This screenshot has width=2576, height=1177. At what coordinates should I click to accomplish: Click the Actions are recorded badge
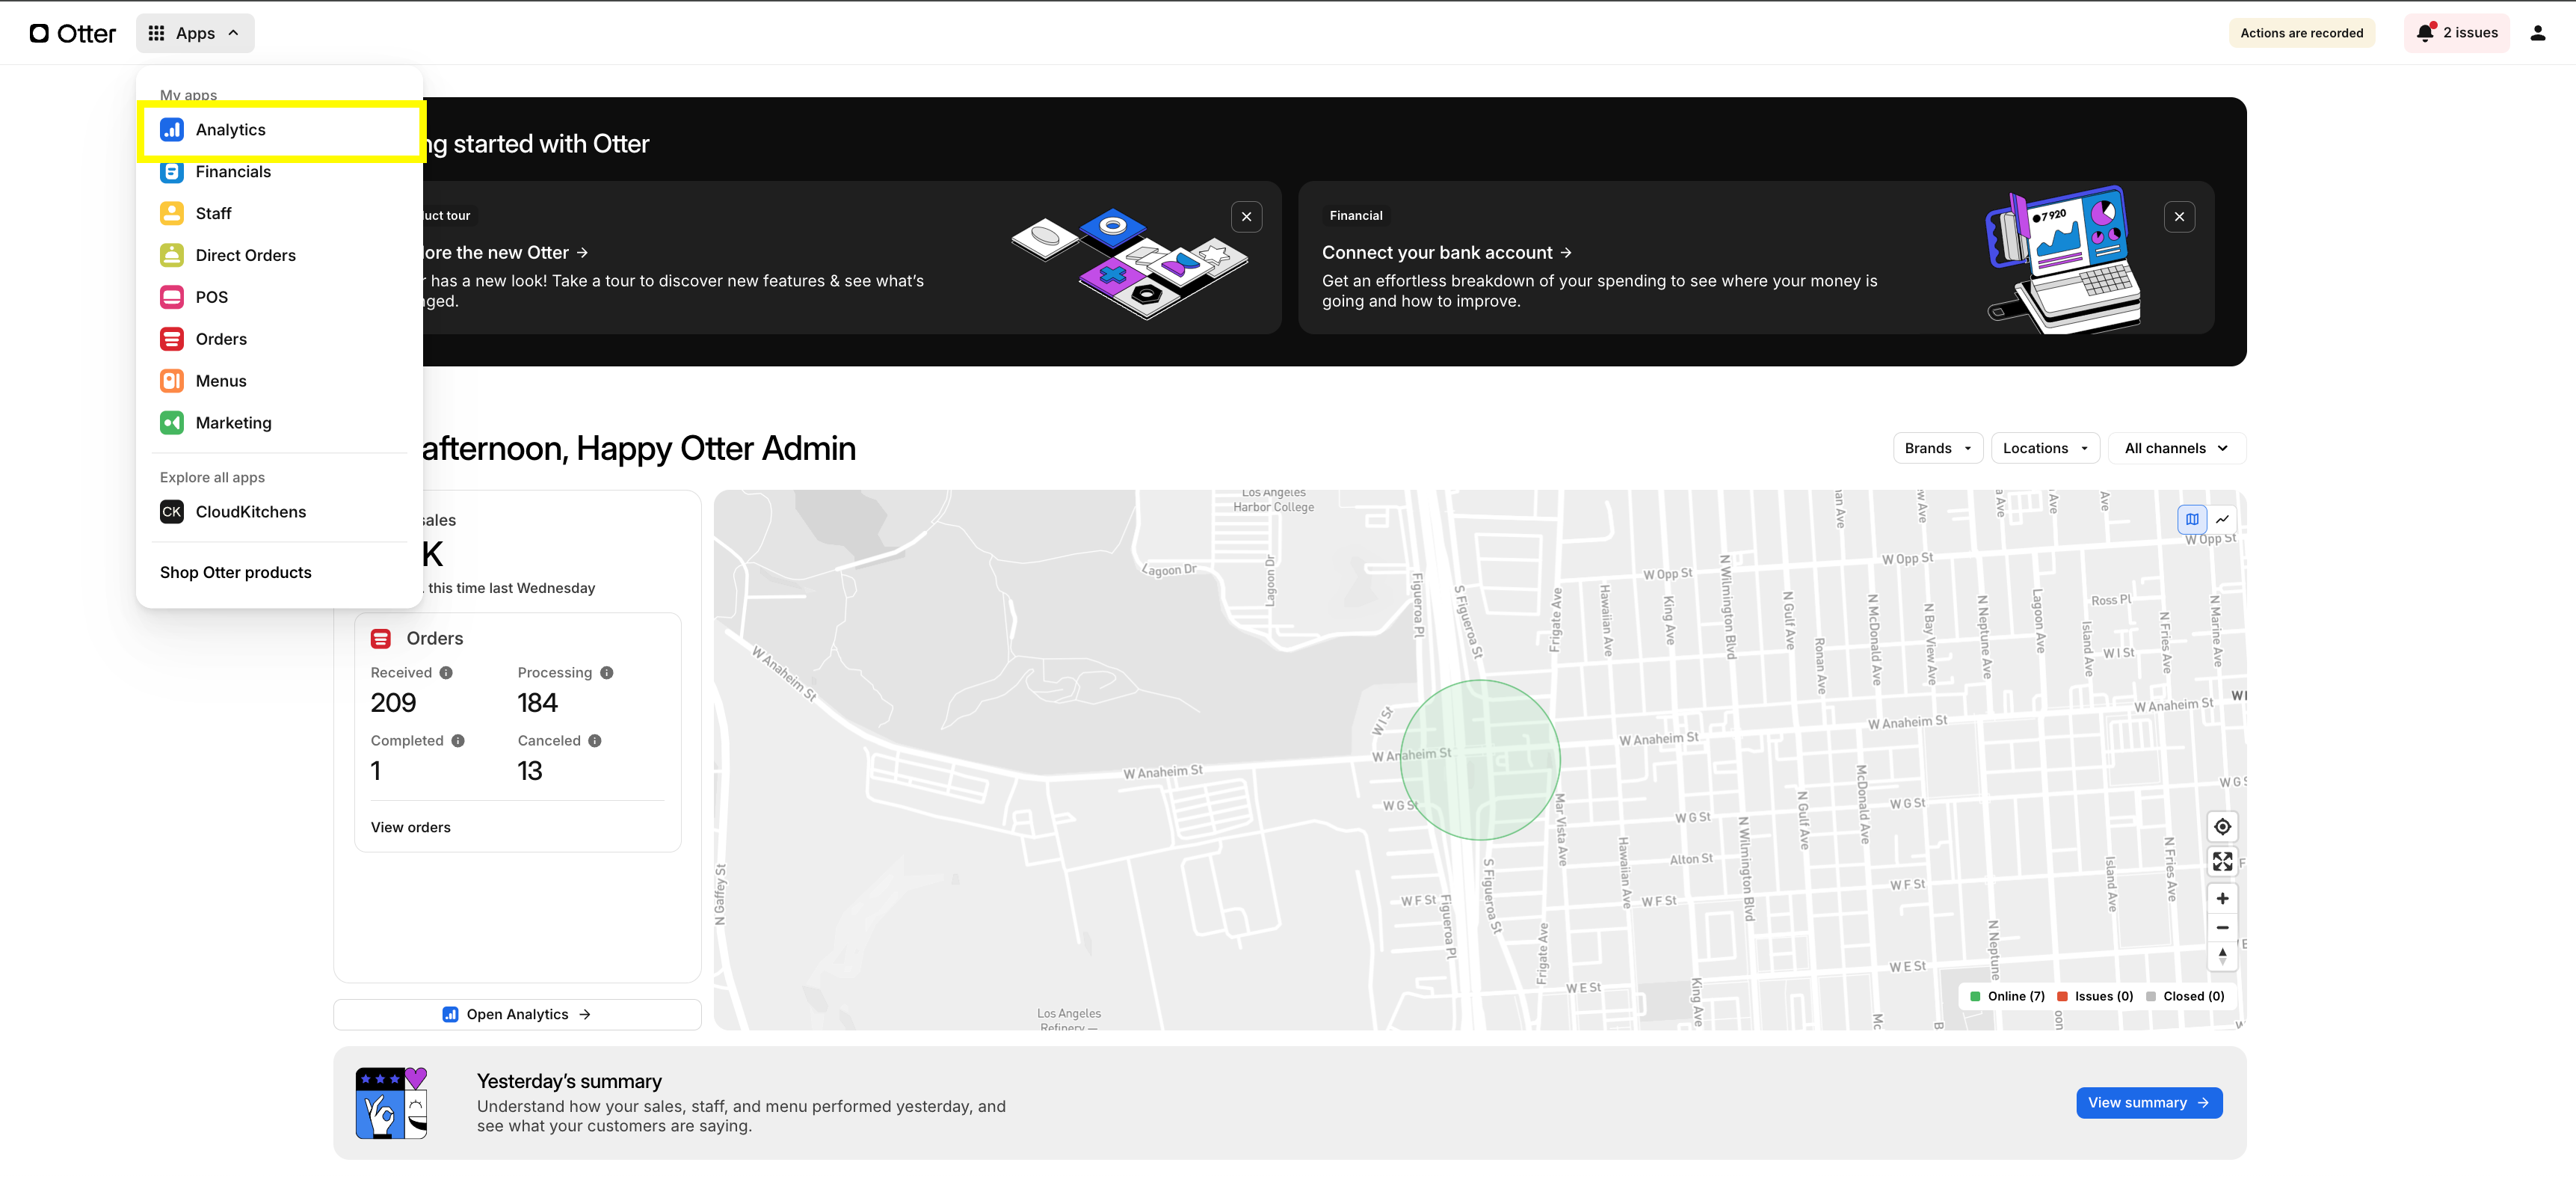tap(2301, 33)
